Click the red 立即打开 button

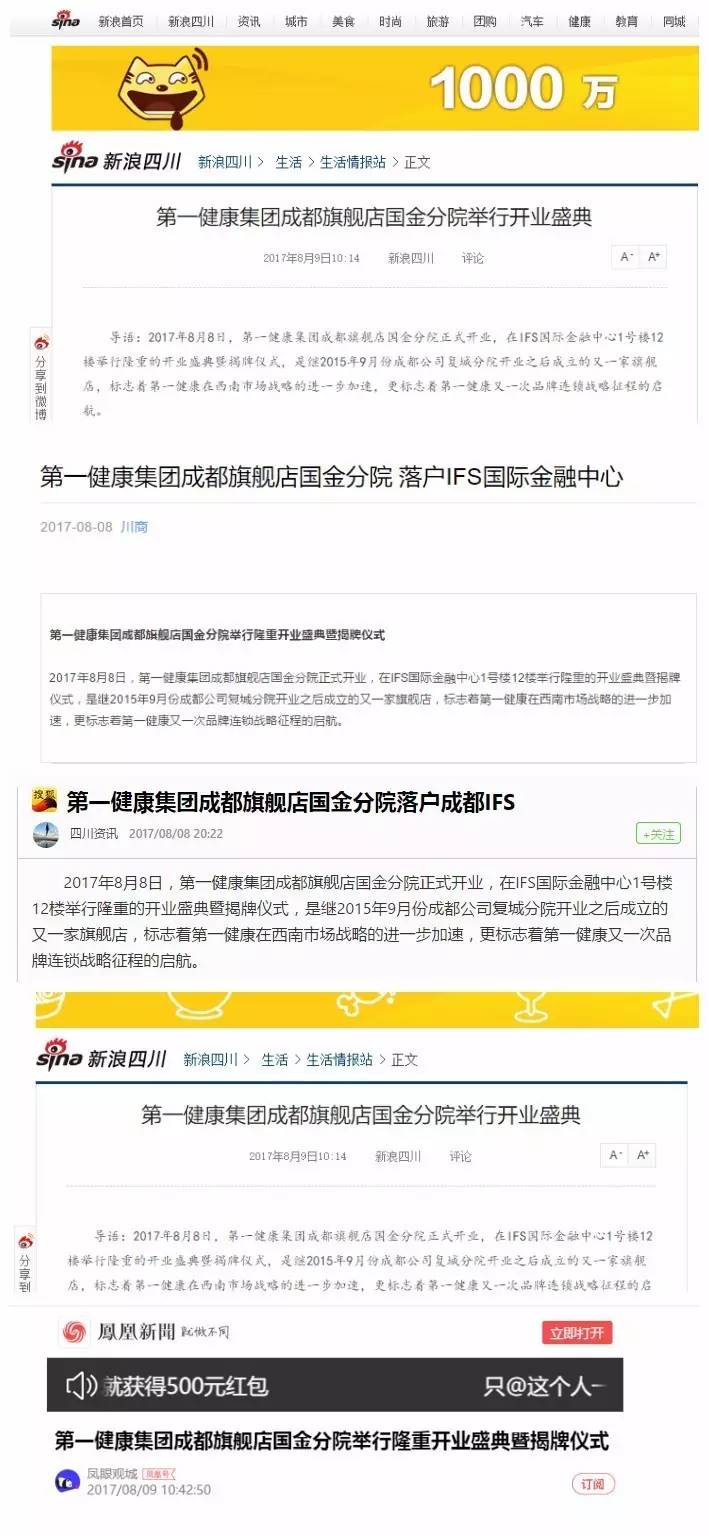pyautogui.click(x=577, y=1332)
